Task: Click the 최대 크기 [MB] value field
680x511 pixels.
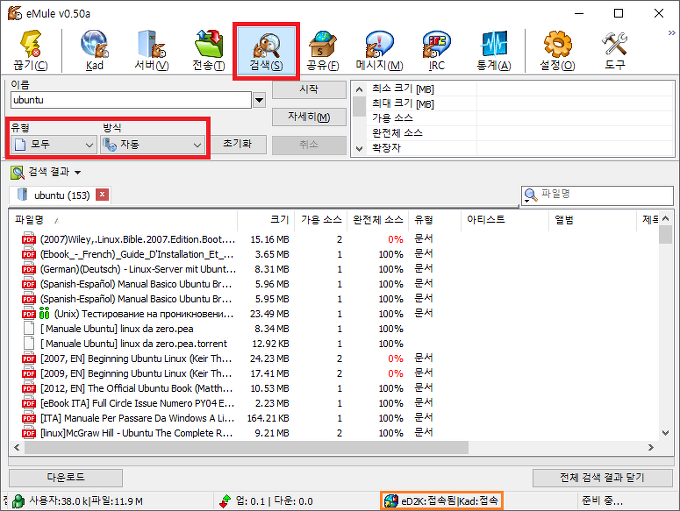Action: coord(575,104)
